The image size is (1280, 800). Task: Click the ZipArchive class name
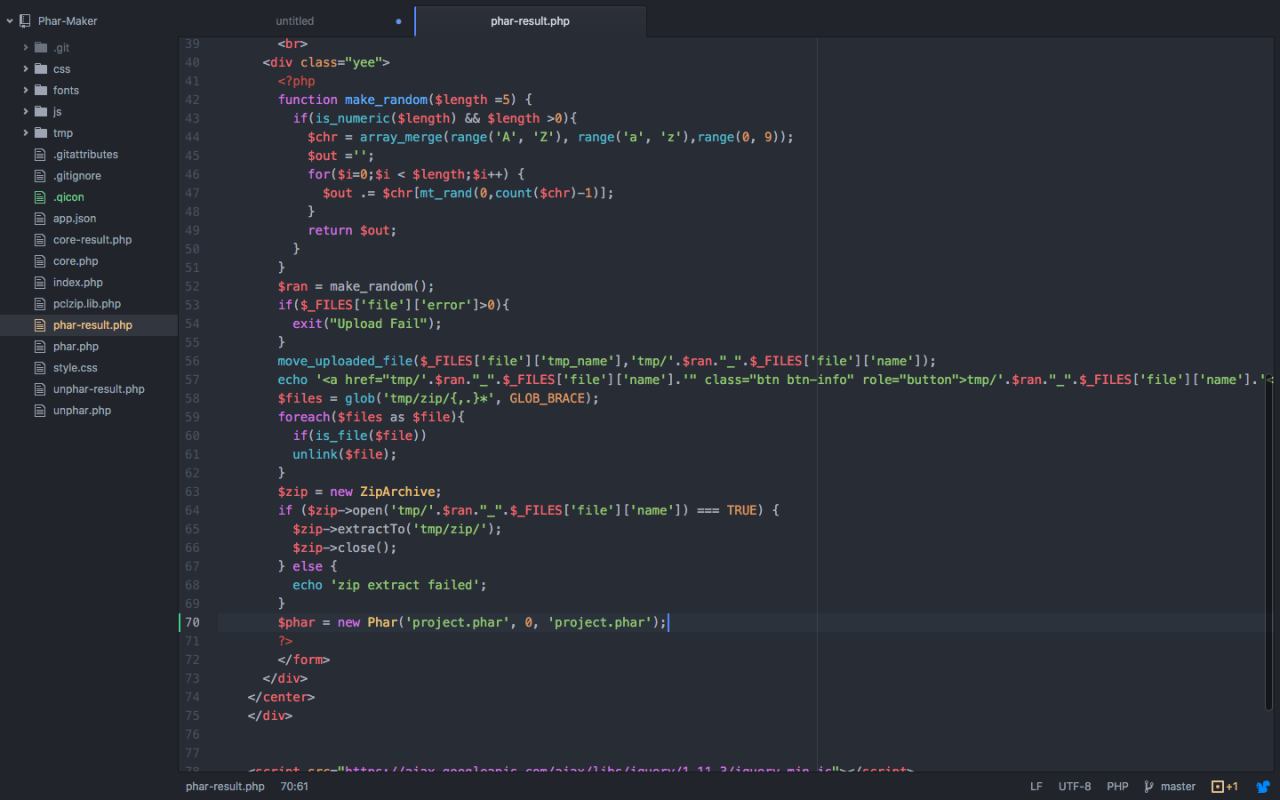397,491
